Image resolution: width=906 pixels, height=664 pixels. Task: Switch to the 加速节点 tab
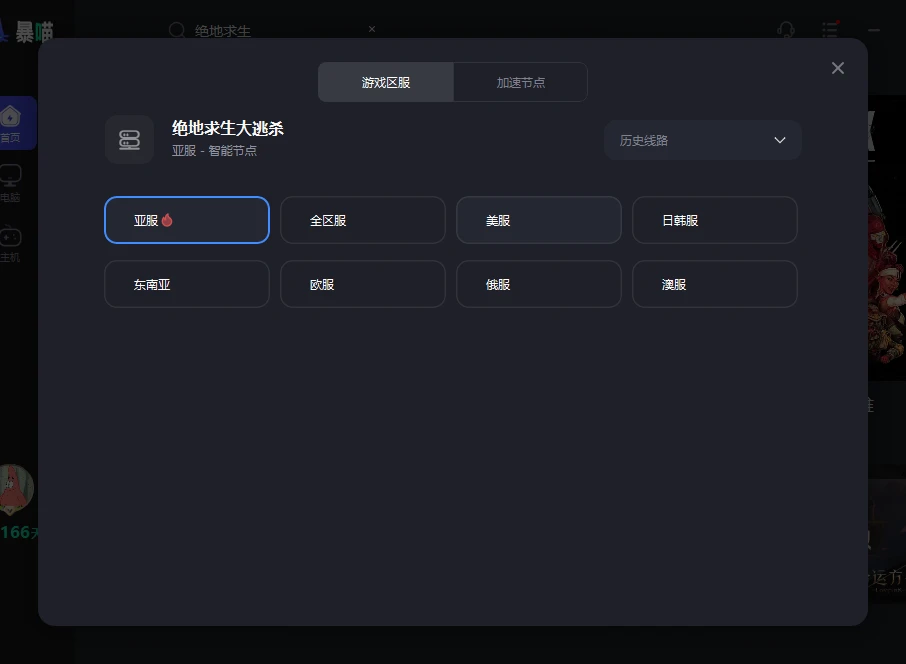(521, 83)
